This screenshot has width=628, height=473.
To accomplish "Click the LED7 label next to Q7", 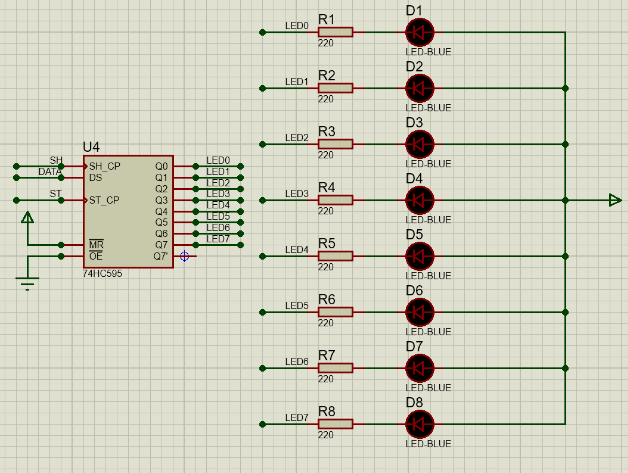I will tap(218, 239).
